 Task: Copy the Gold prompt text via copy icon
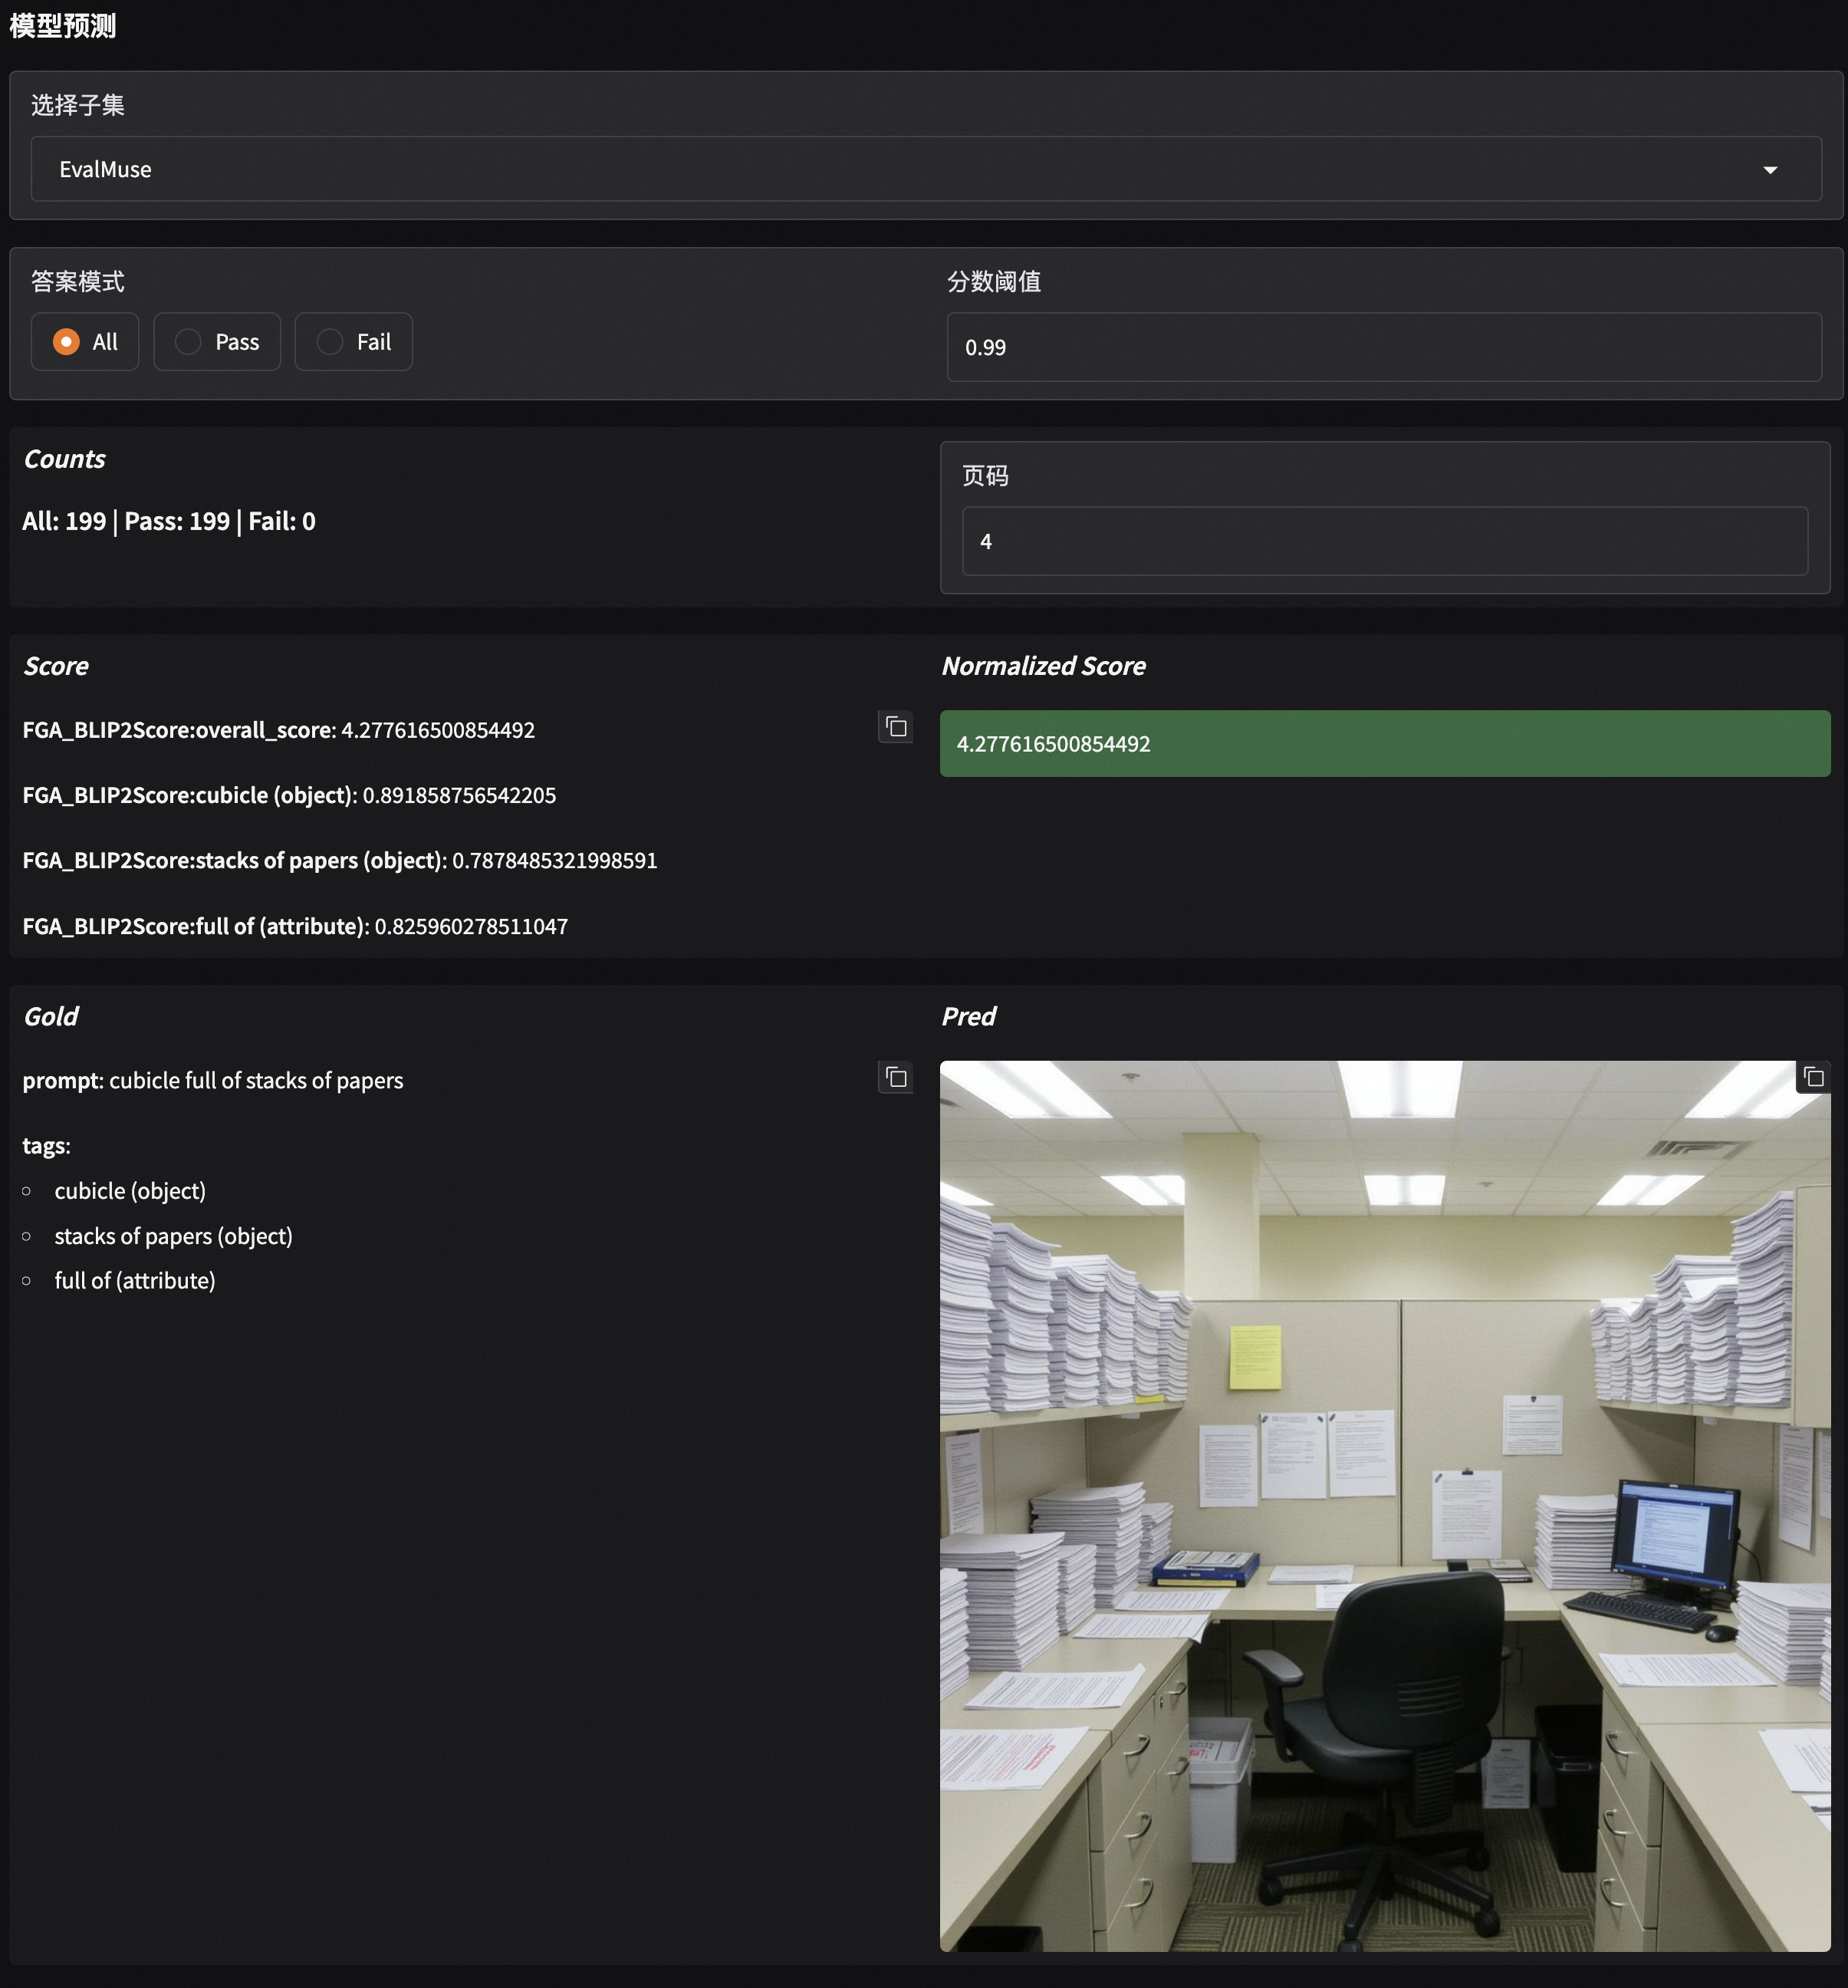click(895, 1077)
